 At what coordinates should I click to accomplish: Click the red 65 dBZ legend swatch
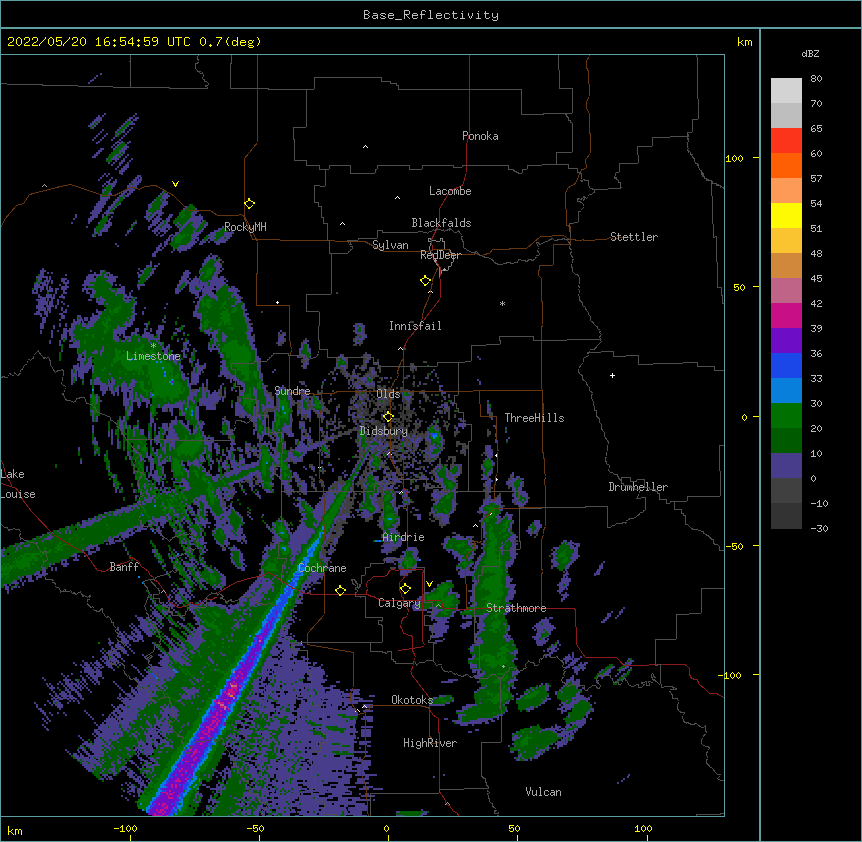(x=786, y=140)
